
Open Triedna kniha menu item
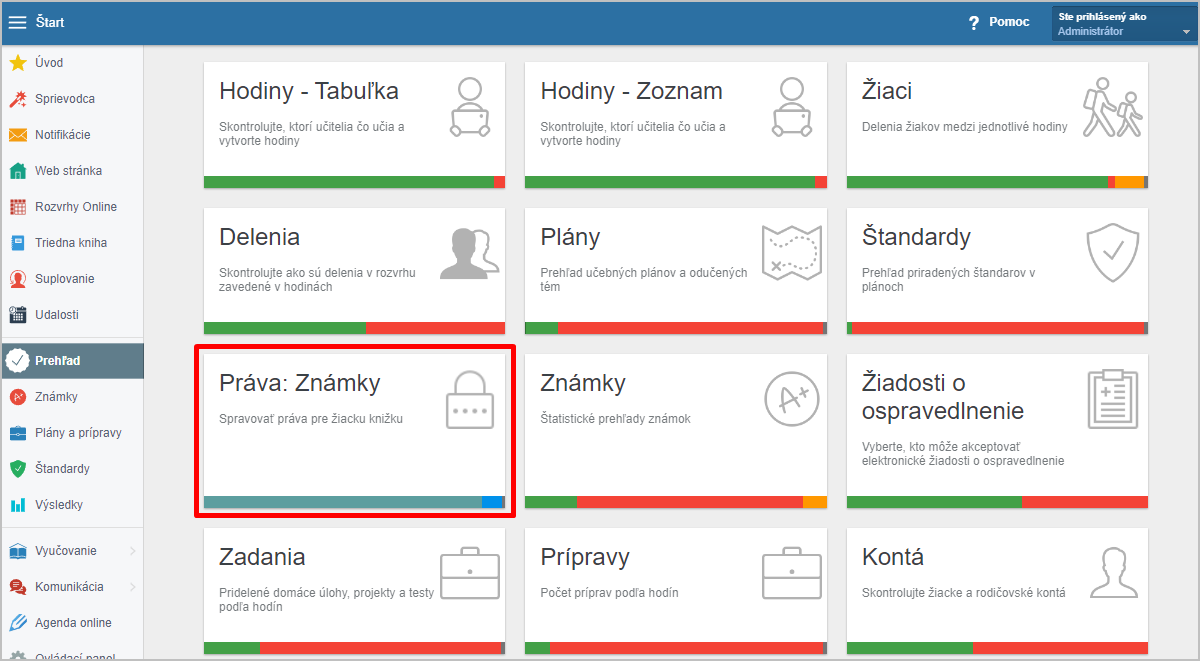72,243
